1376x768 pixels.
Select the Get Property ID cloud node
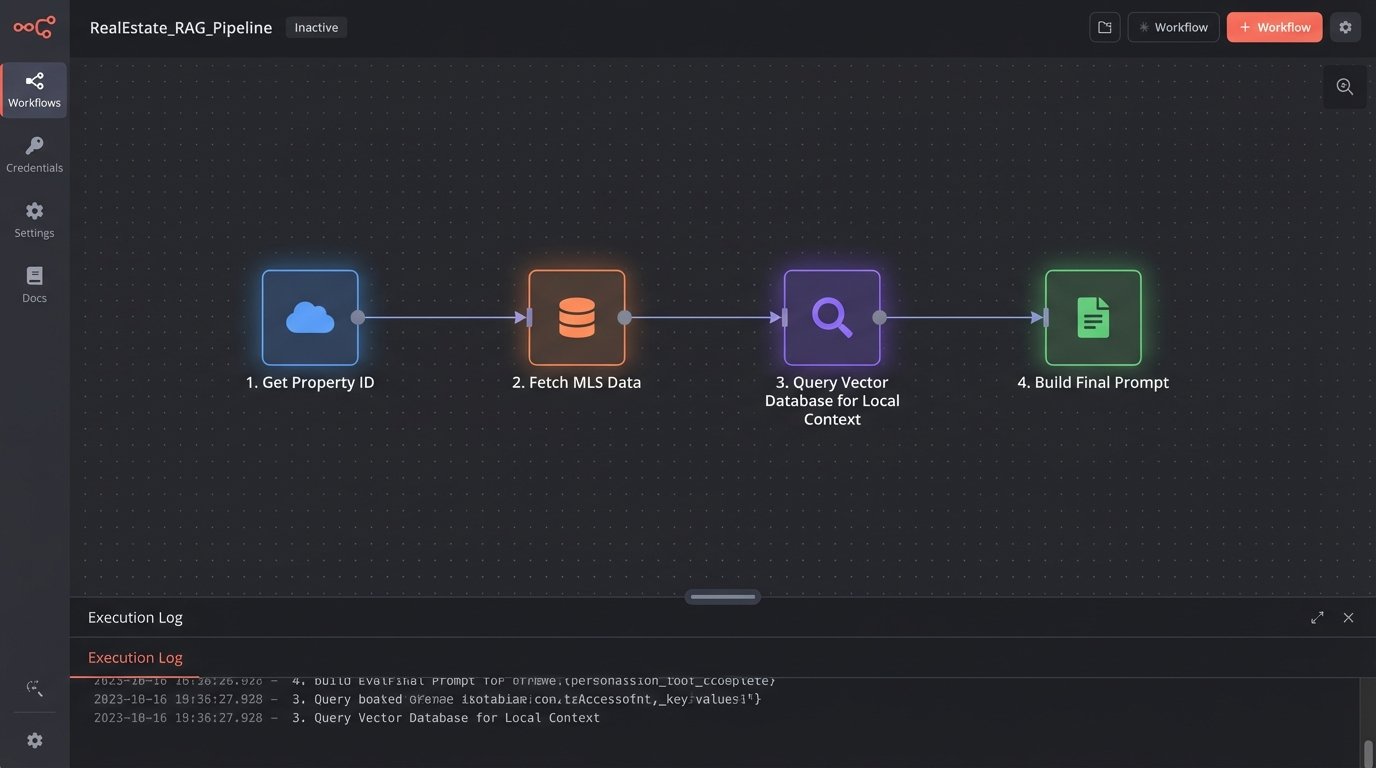tap(310, 318)
